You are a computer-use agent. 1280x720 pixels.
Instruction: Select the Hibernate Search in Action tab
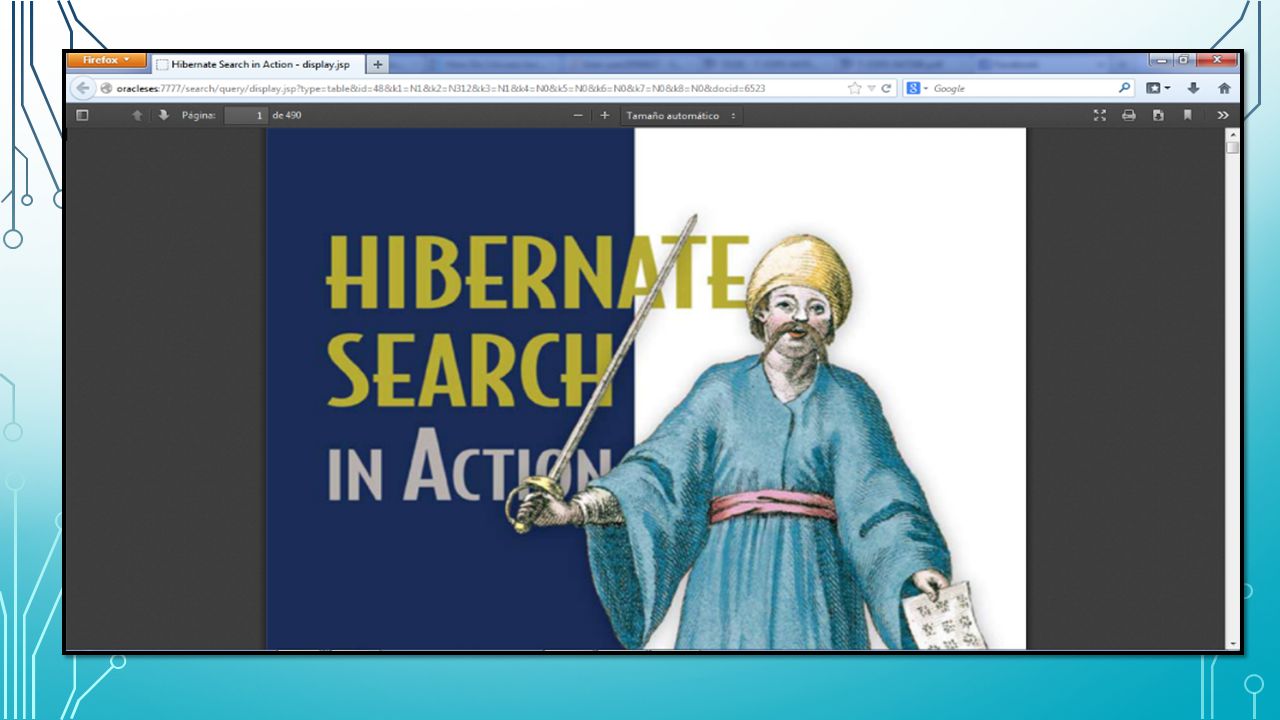tap(258, 64)
